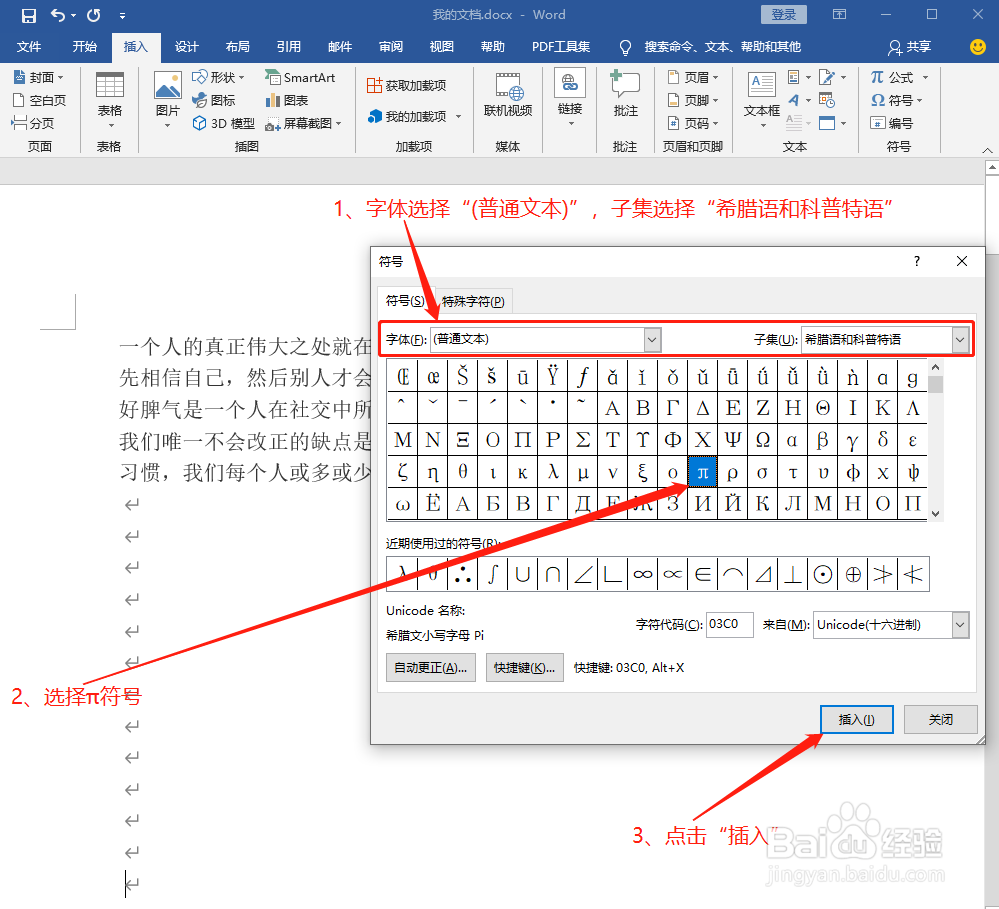Open symbol dialog help question mark
This screenshot has width=999, height=909.
[x=917, y=261]
